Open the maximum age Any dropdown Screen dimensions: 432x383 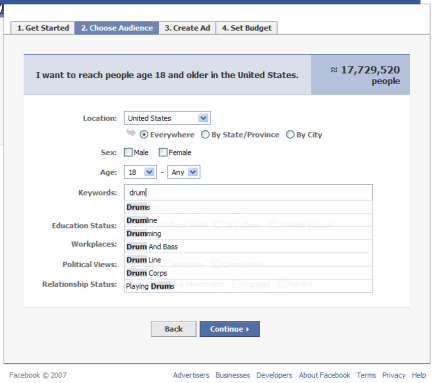pyautogui.click(x=184, y=172)
